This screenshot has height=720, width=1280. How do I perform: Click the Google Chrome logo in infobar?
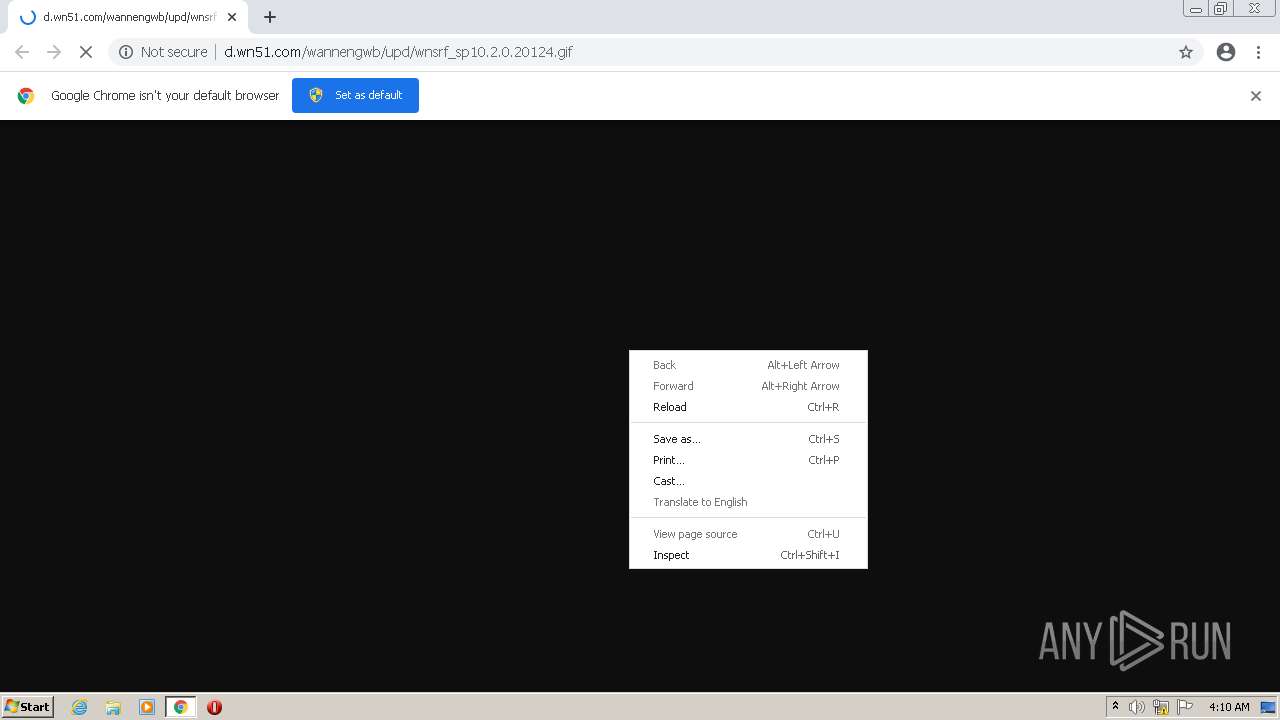[x=26, y=96]
